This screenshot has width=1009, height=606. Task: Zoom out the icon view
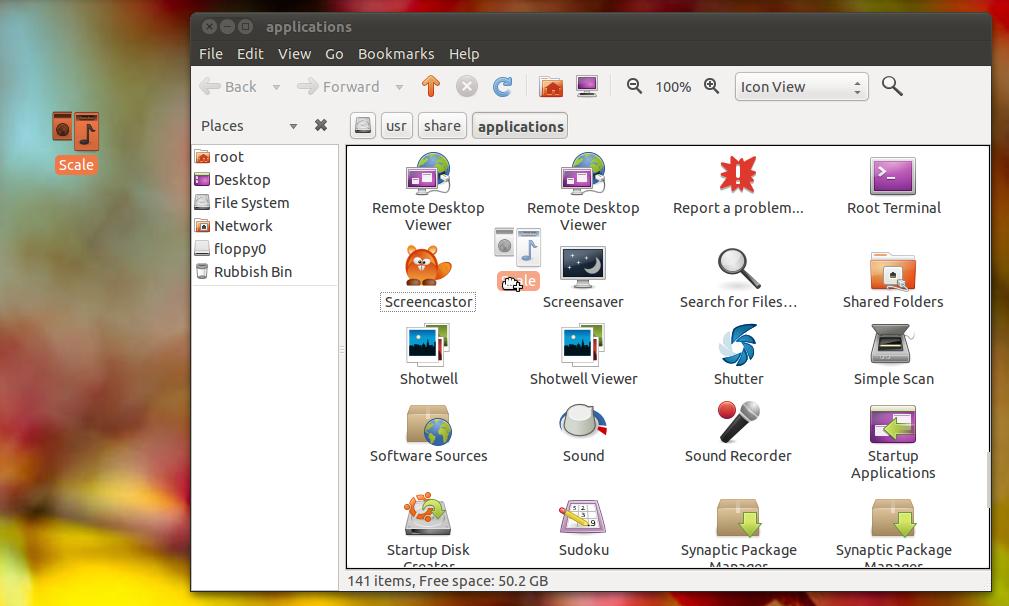click(634, 86)
